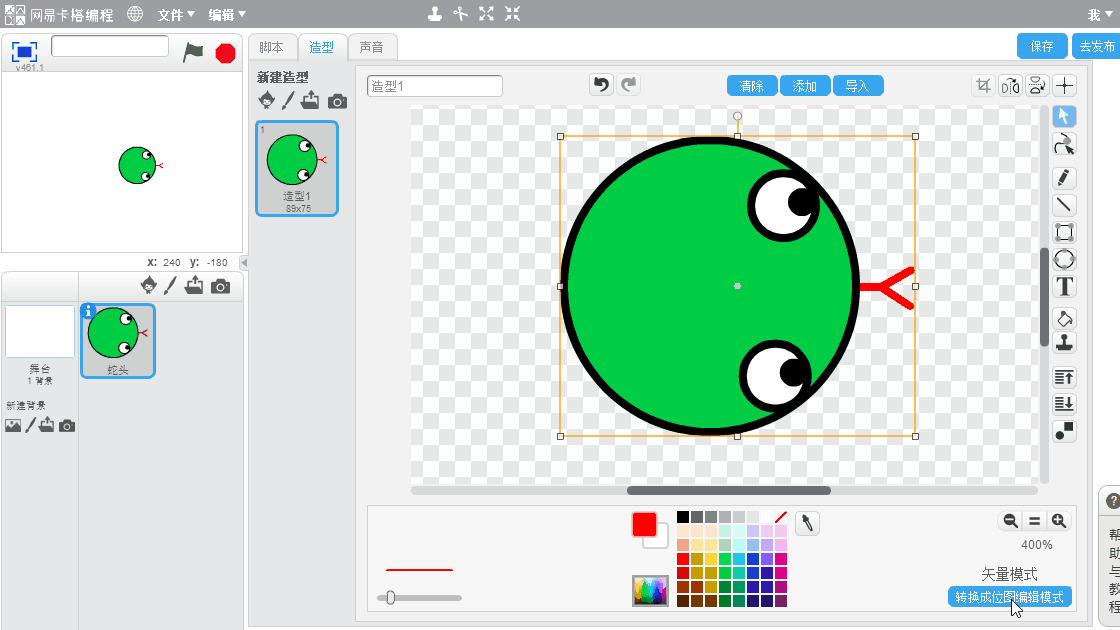Create a new sprite from camera
The image size is (1120, 630).
pos(221,286)
